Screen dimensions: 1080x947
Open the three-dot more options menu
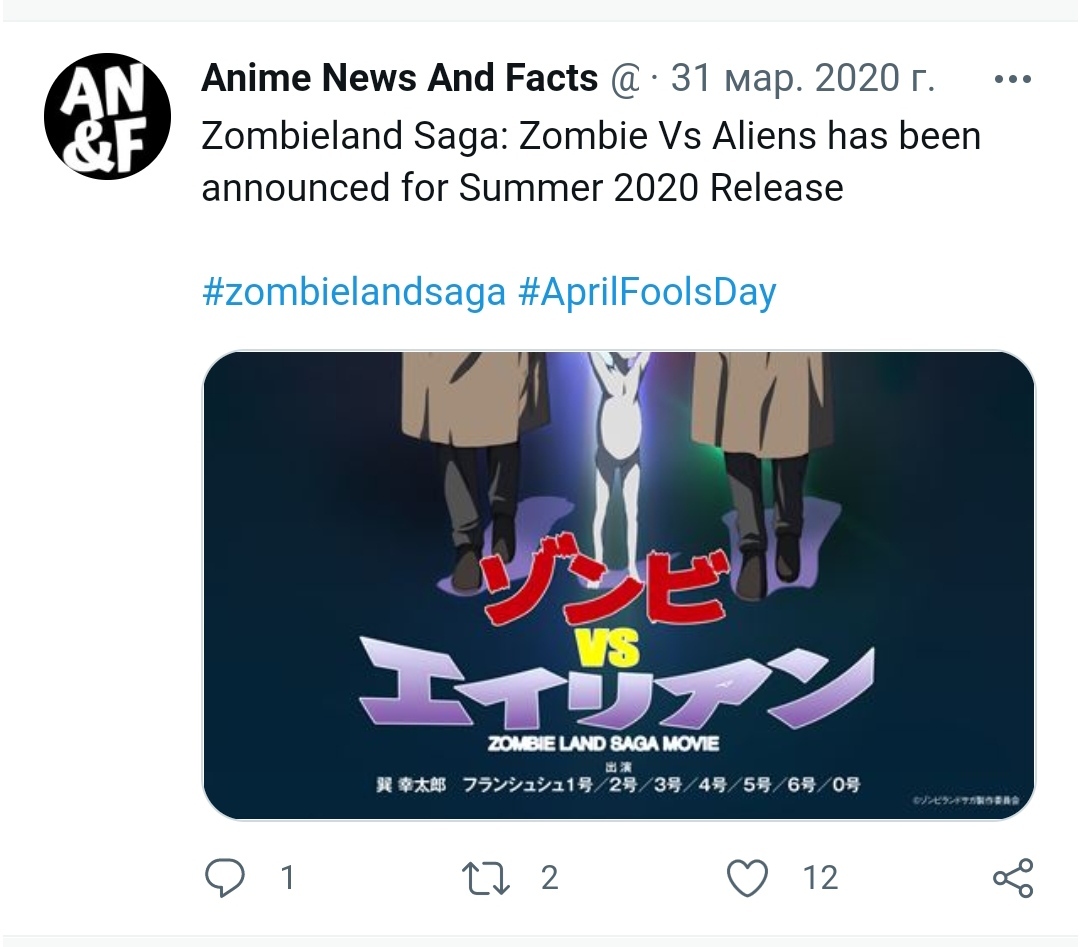(x=1012, y=79)
